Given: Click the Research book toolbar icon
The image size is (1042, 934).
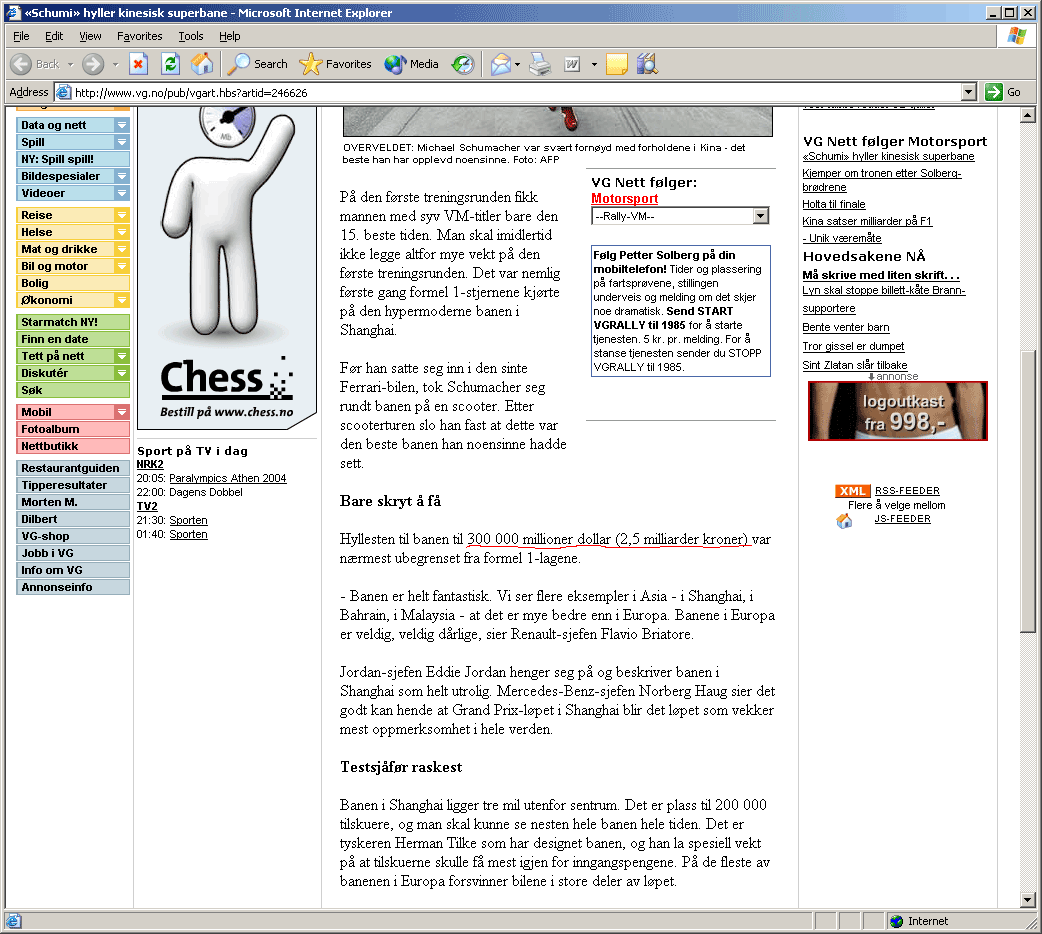Looking at the screenshot, I should [x=647, y=64].
